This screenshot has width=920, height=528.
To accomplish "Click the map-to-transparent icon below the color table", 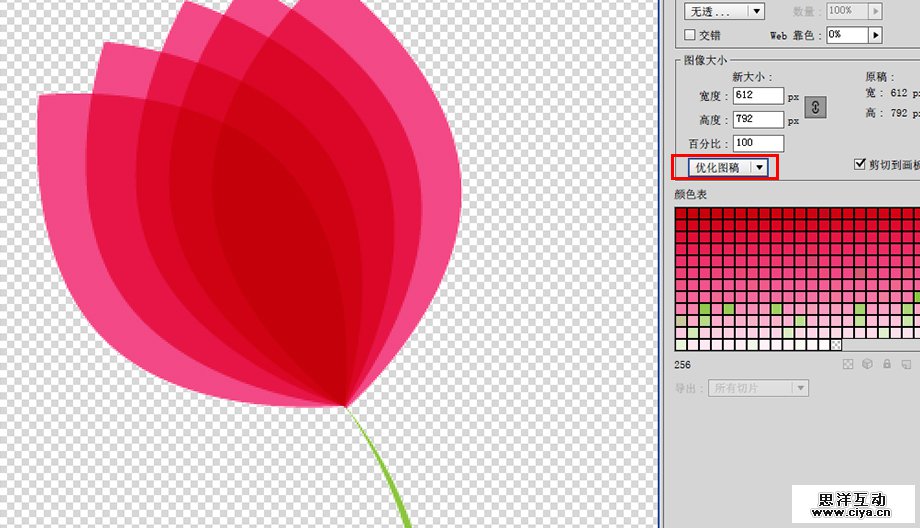I will pos(848,365).
